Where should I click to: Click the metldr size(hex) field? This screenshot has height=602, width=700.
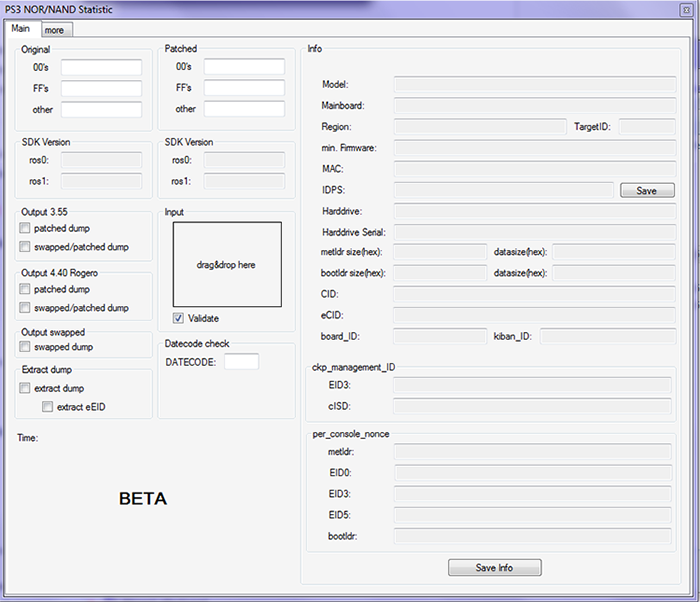coord(440,252)
